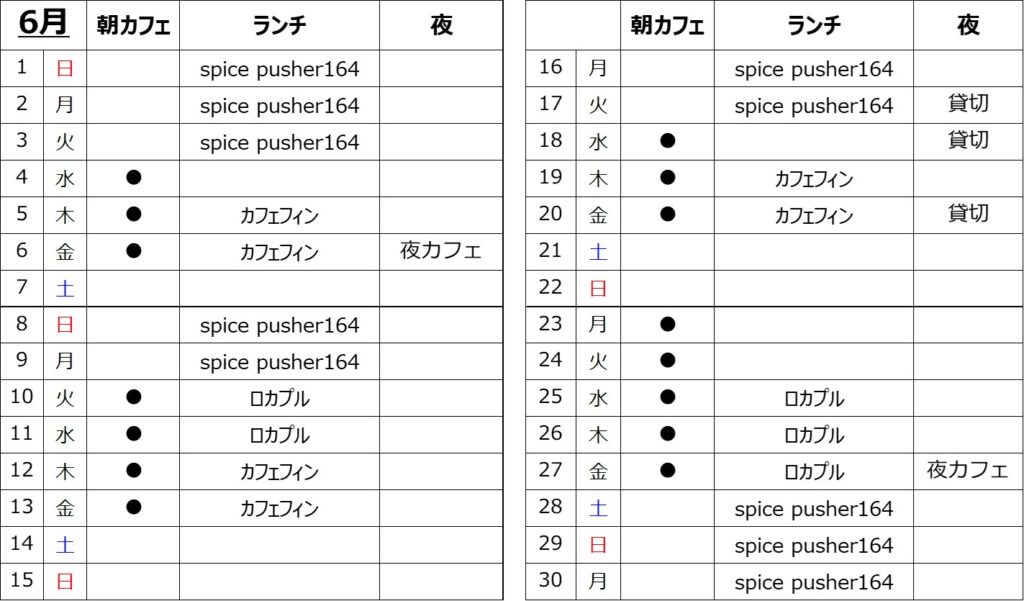Screen dimensions: 1024x601
Task: Select spice pusher164 lunch on June 1
Action: (280, 69)
